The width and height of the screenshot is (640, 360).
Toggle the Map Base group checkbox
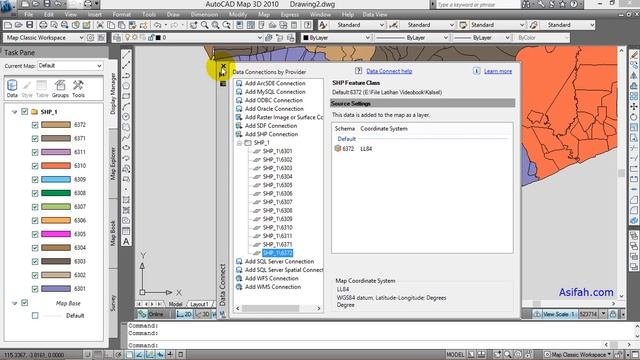coord(24,303)
